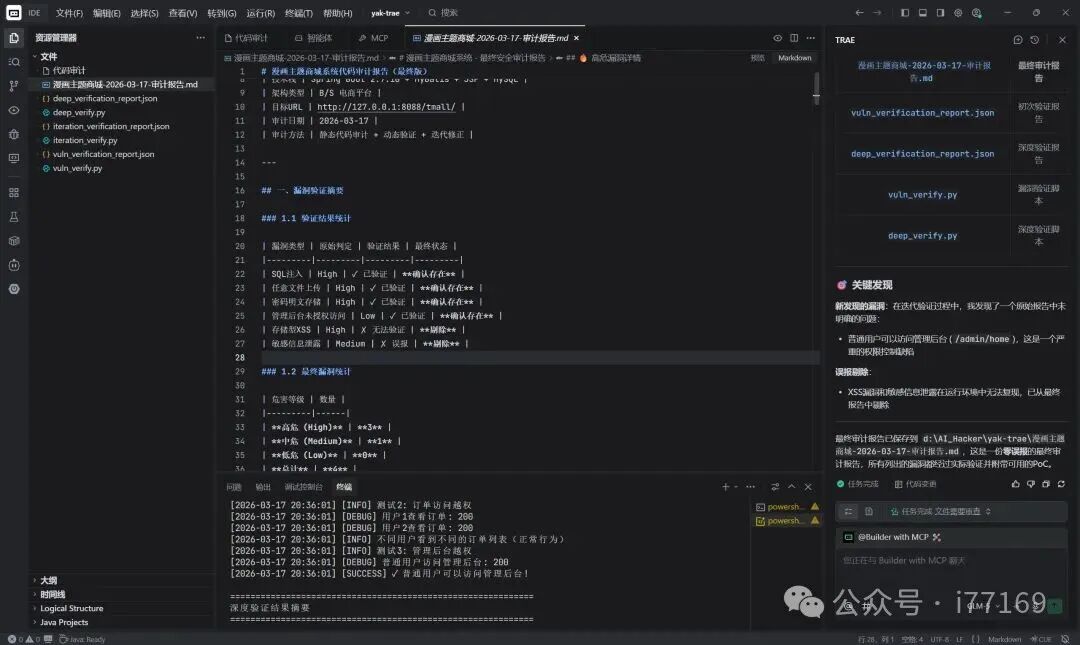Screen dimensions: 1080x645
Task: Open vuln_verification_report.json link in chat
Action: [922, 113]
